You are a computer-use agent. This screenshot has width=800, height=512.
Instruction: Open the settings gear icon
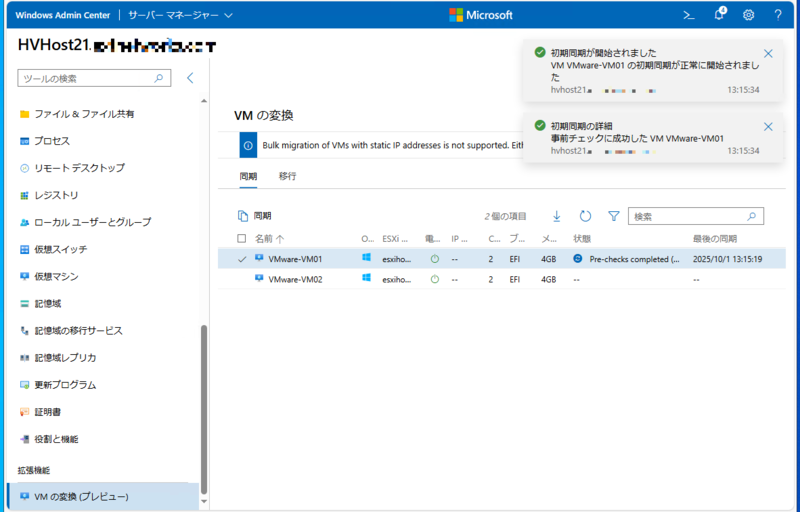tap(748, 15)
